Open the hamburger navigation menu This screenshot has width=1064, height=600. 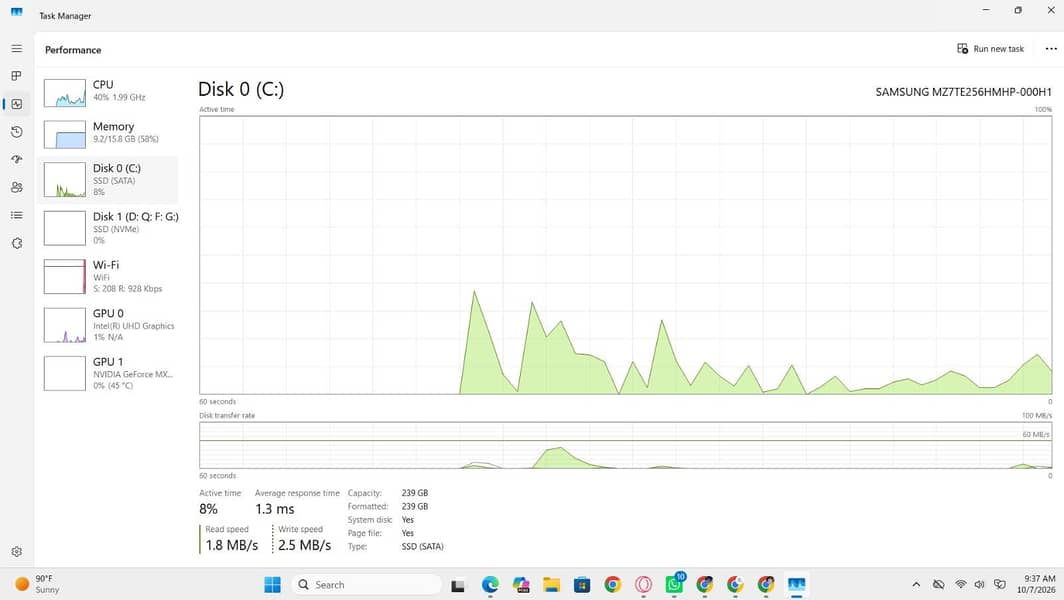tap(17, 49)
